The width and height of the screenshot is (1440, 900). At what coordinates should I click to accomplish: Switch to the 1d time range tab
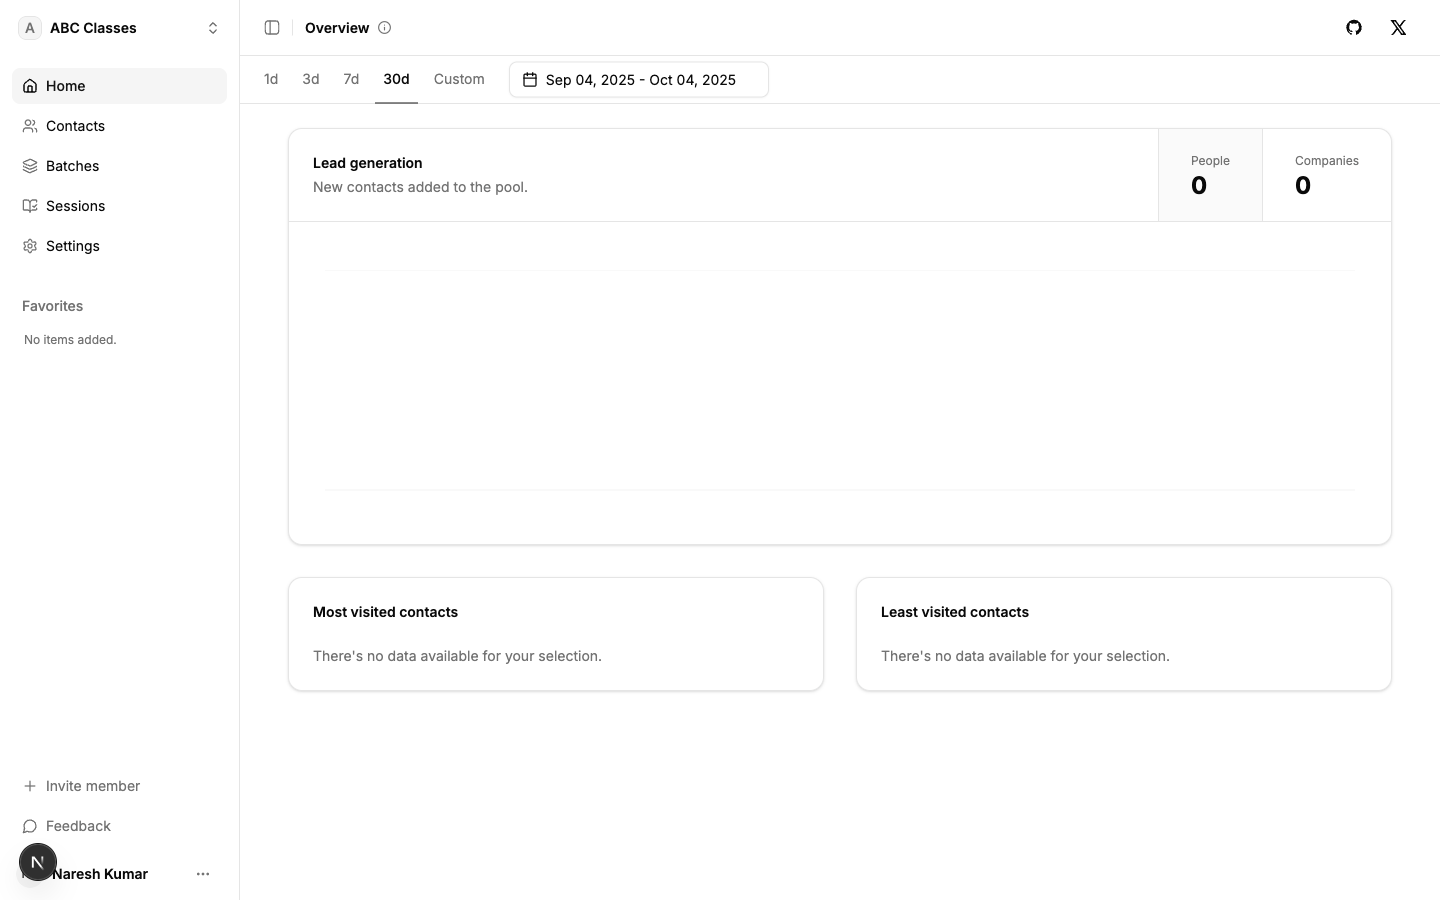pyautogui.click(x=271, y=79)
